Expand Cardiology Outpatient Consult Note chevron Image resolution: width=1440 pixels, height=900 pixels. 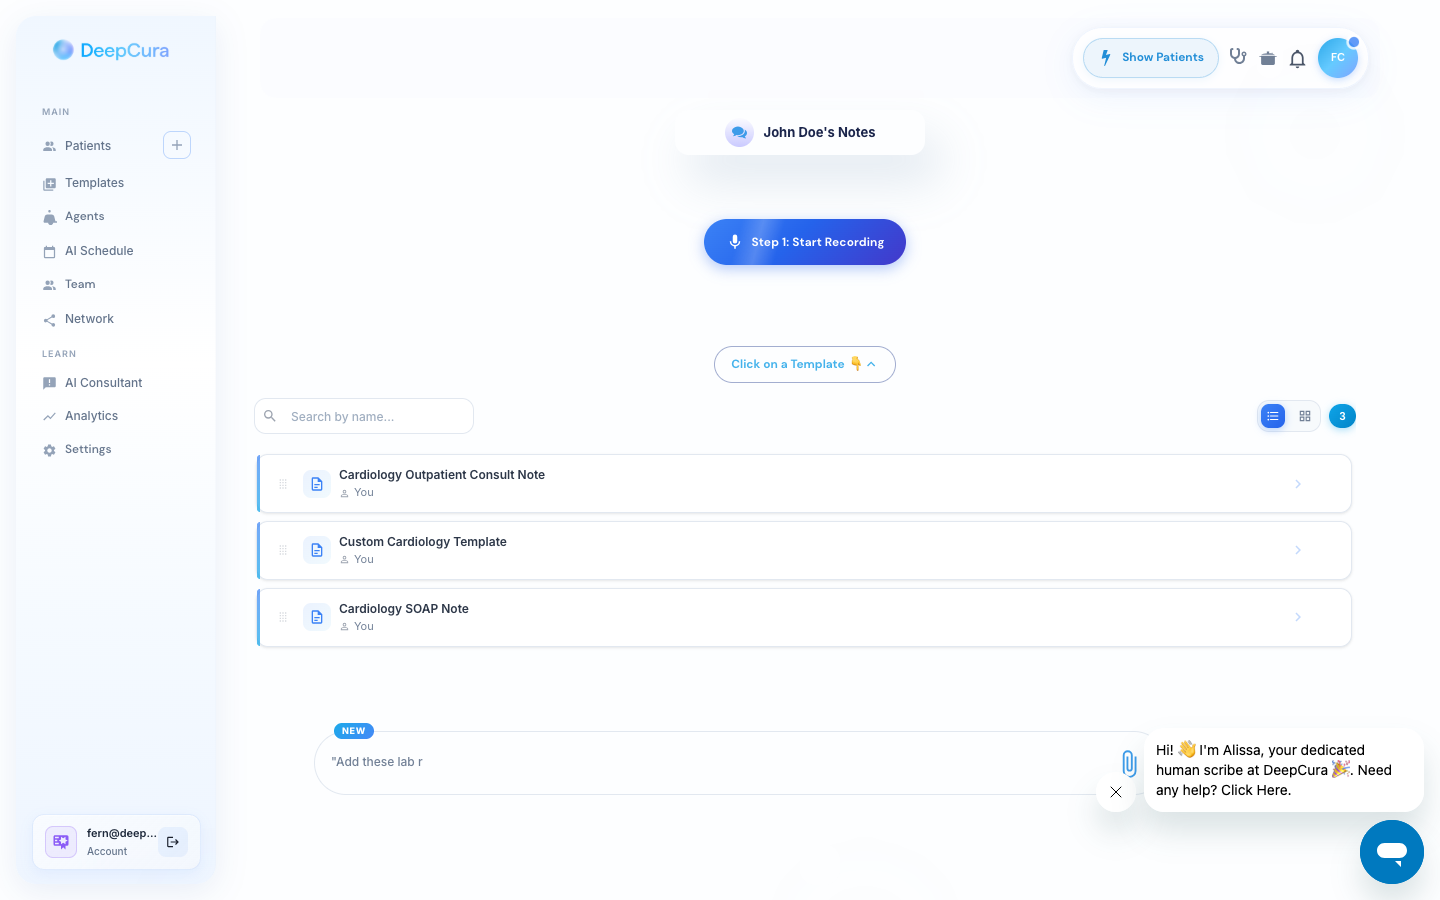(1298, 484)
